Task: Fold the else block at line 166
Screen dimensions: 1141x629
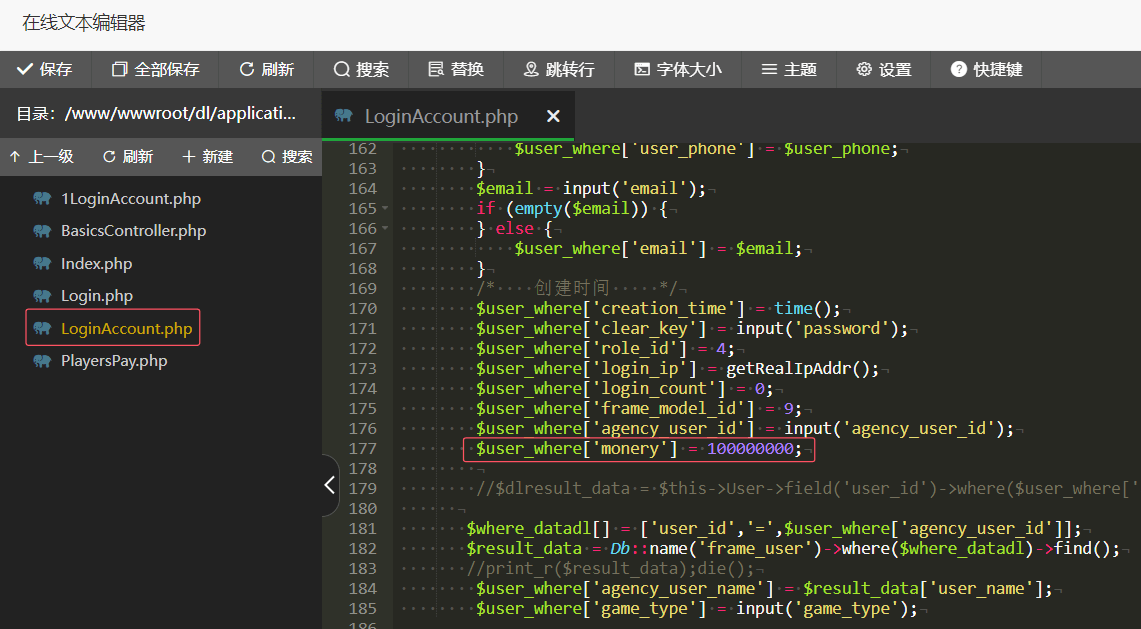Action: click(386, 229)
